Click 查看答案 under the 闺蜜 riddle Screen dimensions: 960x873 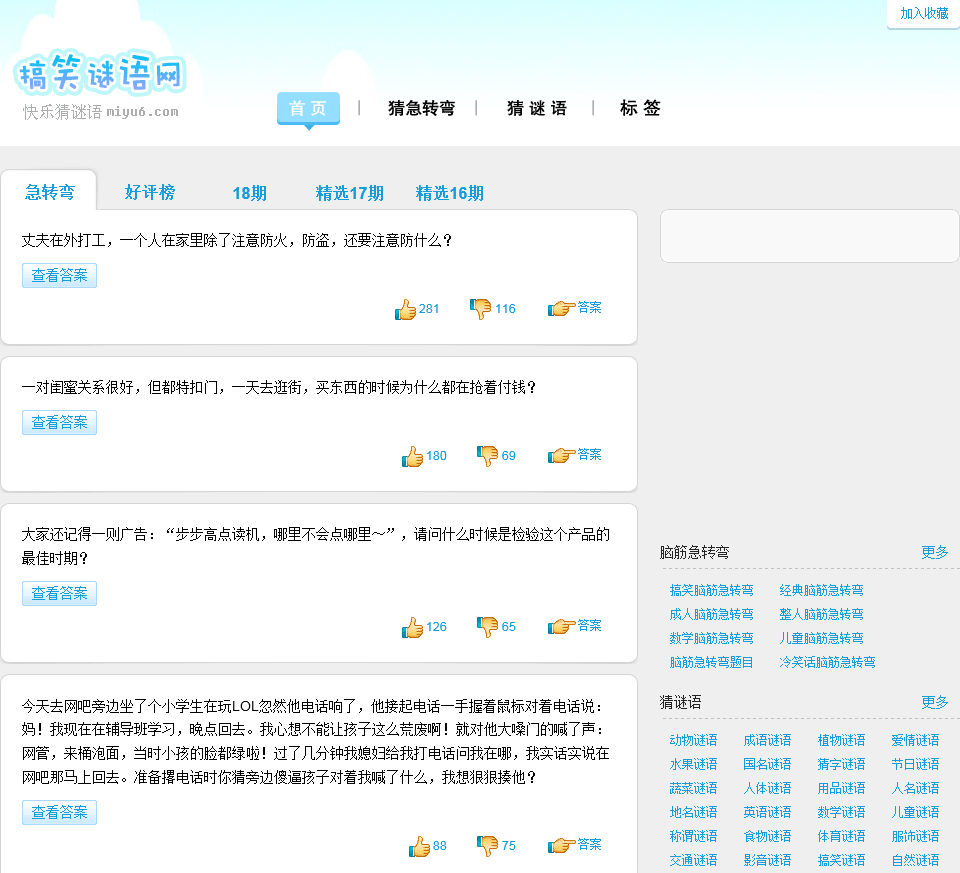point(59,422)
